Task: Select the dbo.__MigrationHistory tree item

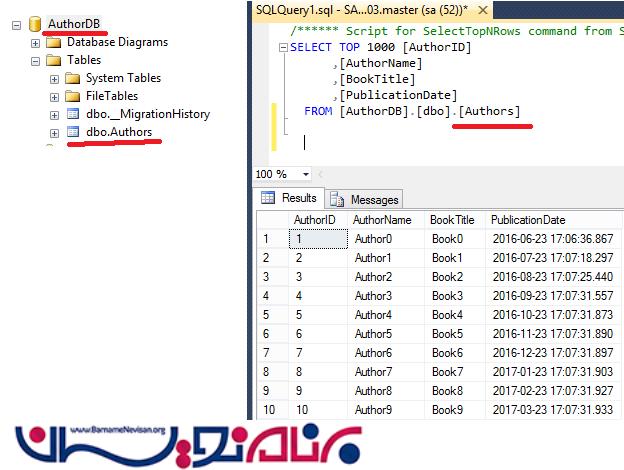Action: [x=148, y=114]
